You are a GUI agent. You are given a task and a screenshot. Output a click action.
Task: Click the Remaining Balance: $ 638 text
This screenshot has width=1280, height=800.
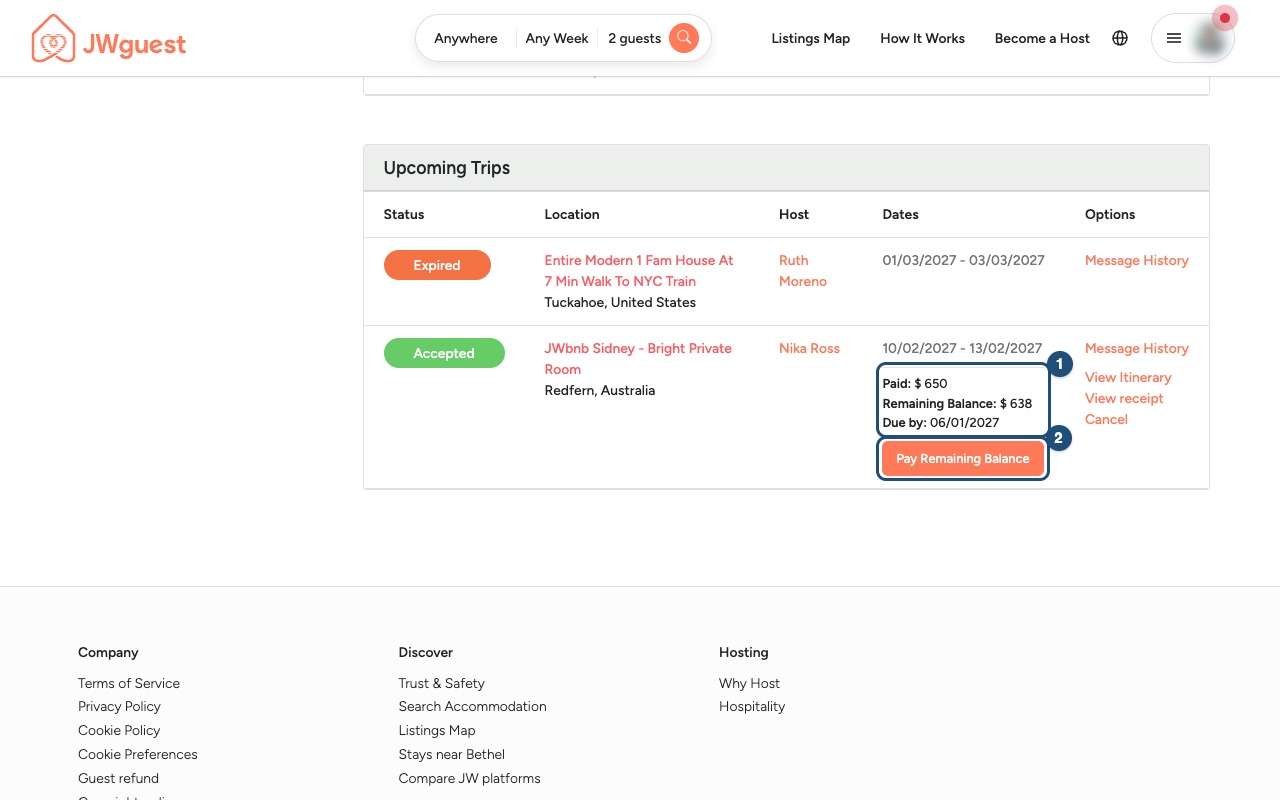(x=957, y=403)
